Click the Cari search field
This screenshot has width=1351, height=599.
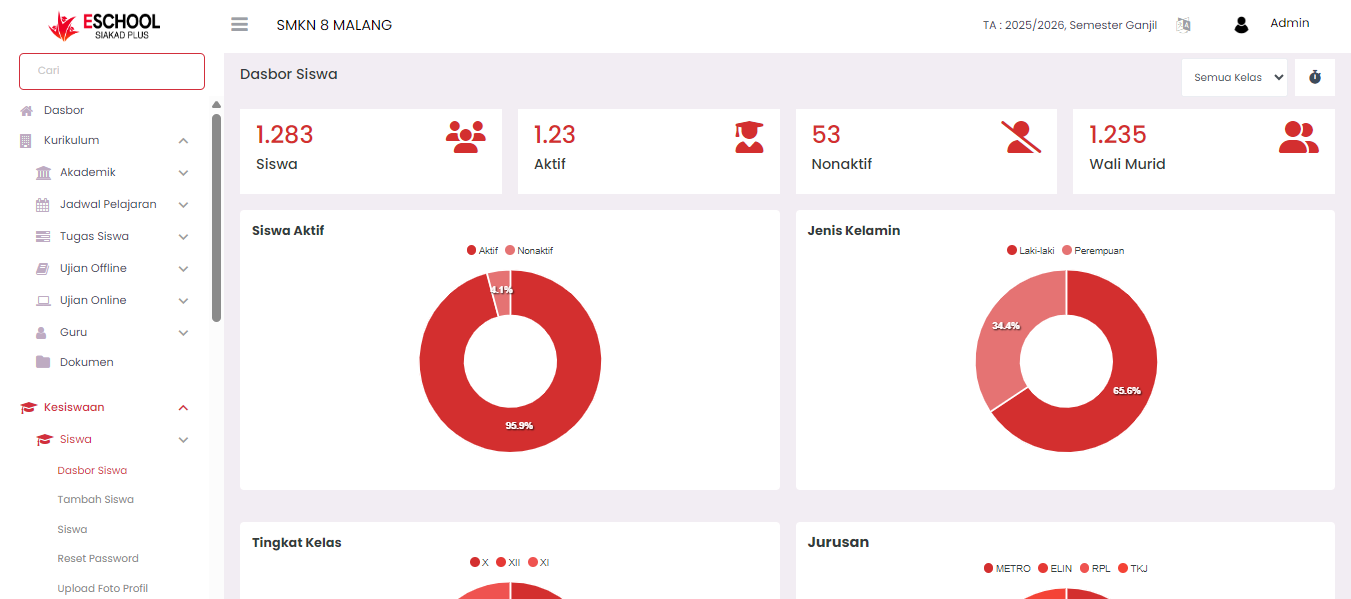click(x=112, y=71)
